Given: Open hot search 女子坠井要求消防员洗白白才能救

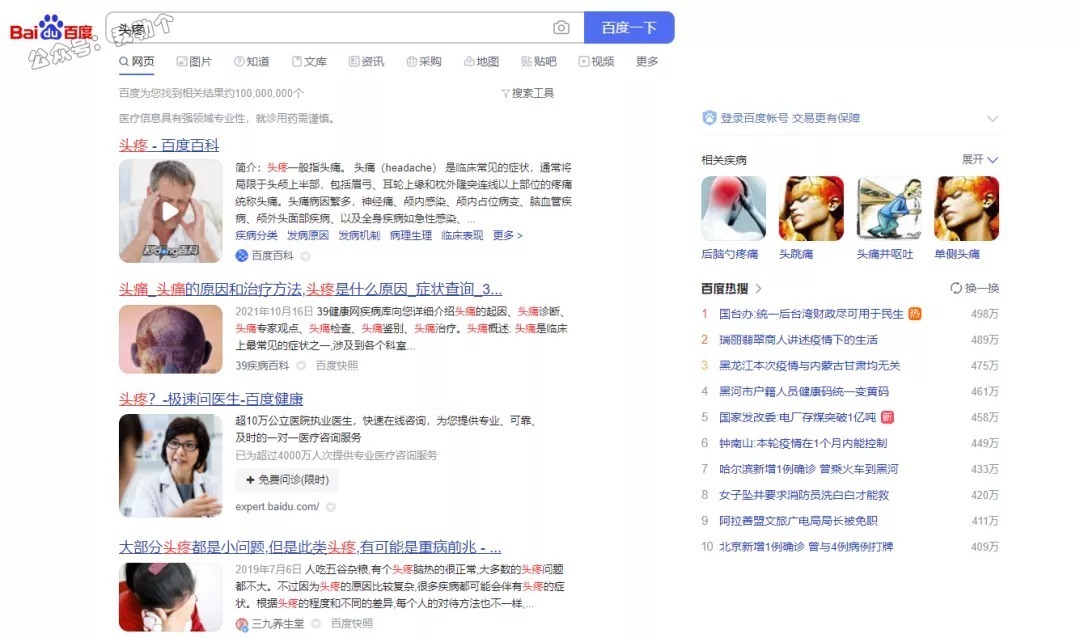Looking at the screenshot, I should [x=804, y=495].
